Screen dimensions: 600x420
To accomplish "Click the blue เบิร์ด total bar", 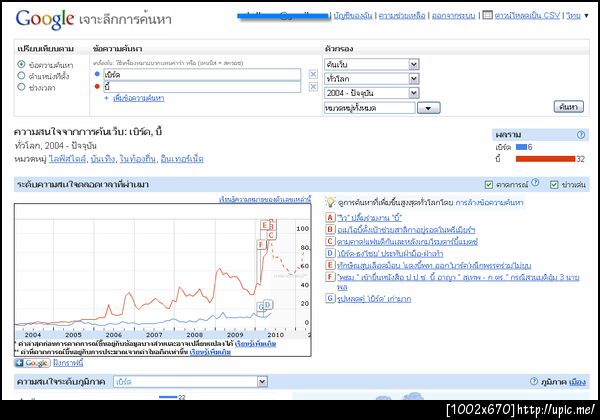I will tap(521, 147).
